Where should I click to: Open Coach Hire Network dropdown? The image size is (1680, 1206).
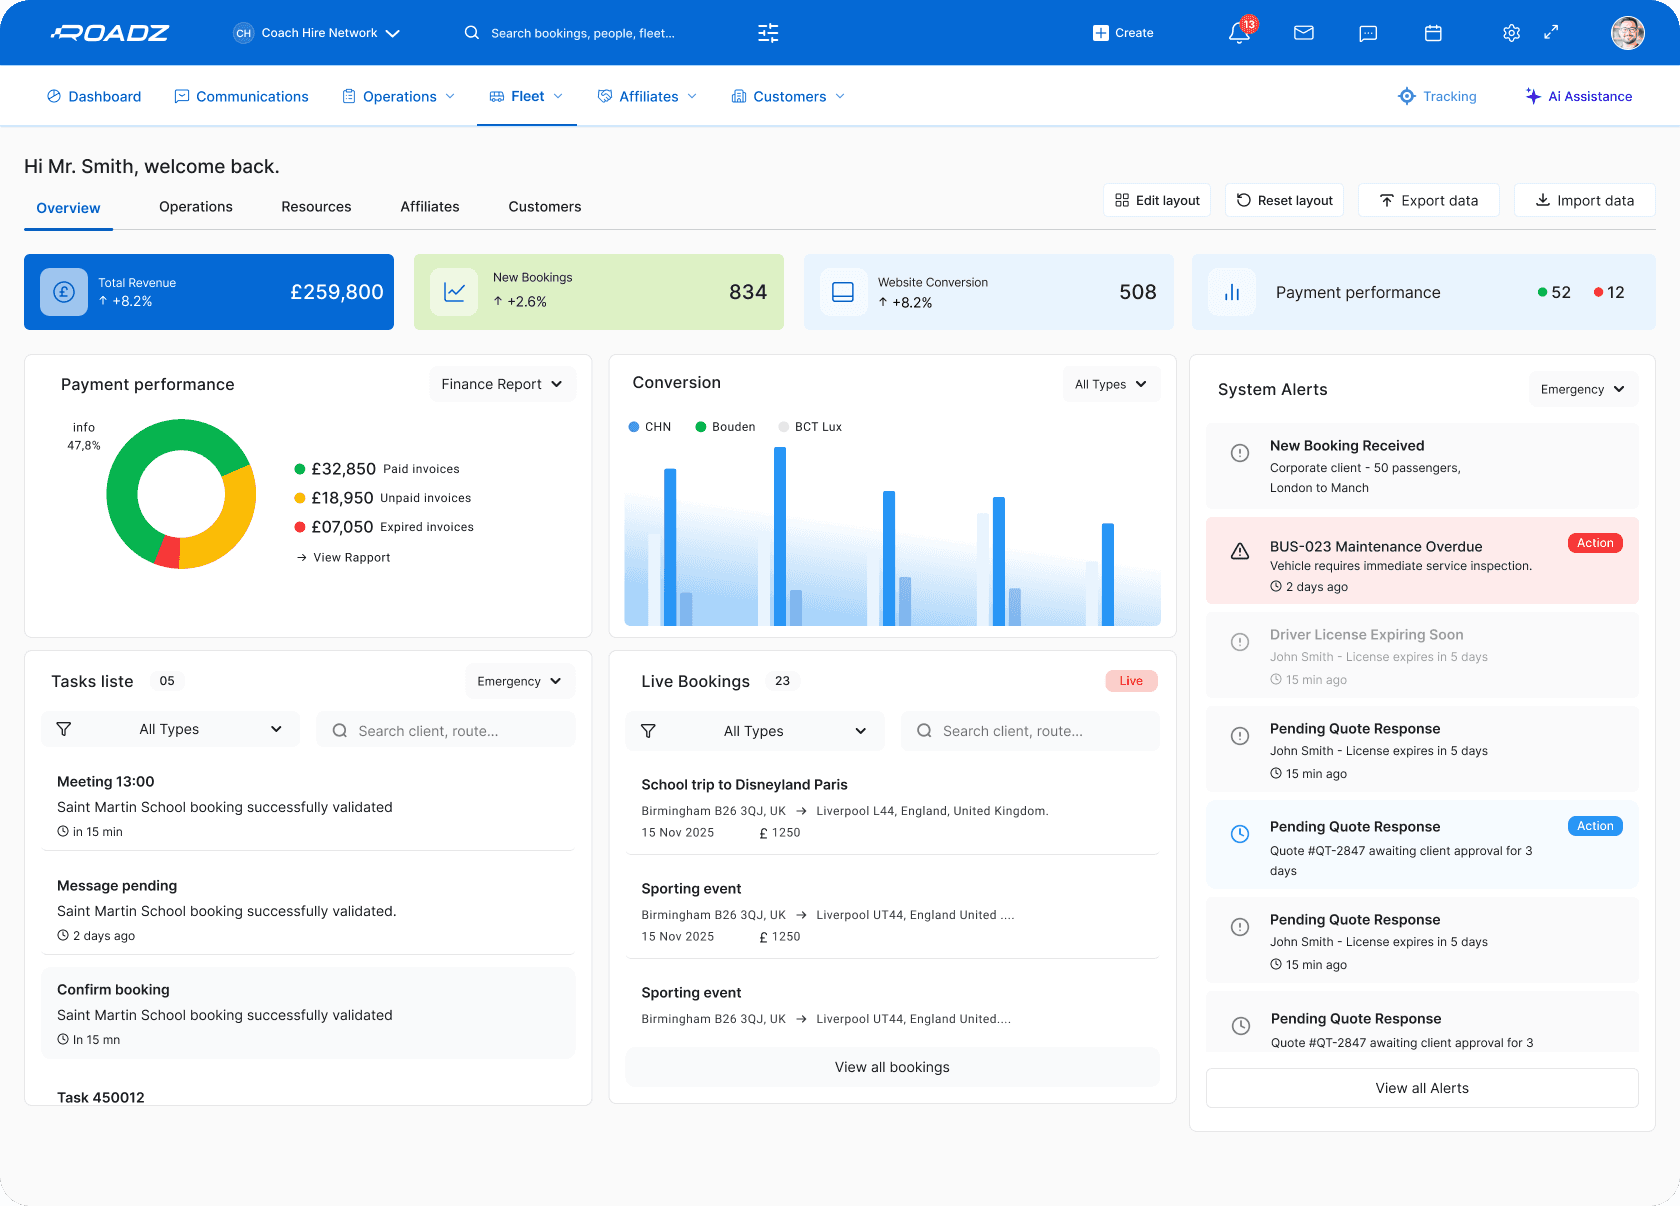point(316,33)
